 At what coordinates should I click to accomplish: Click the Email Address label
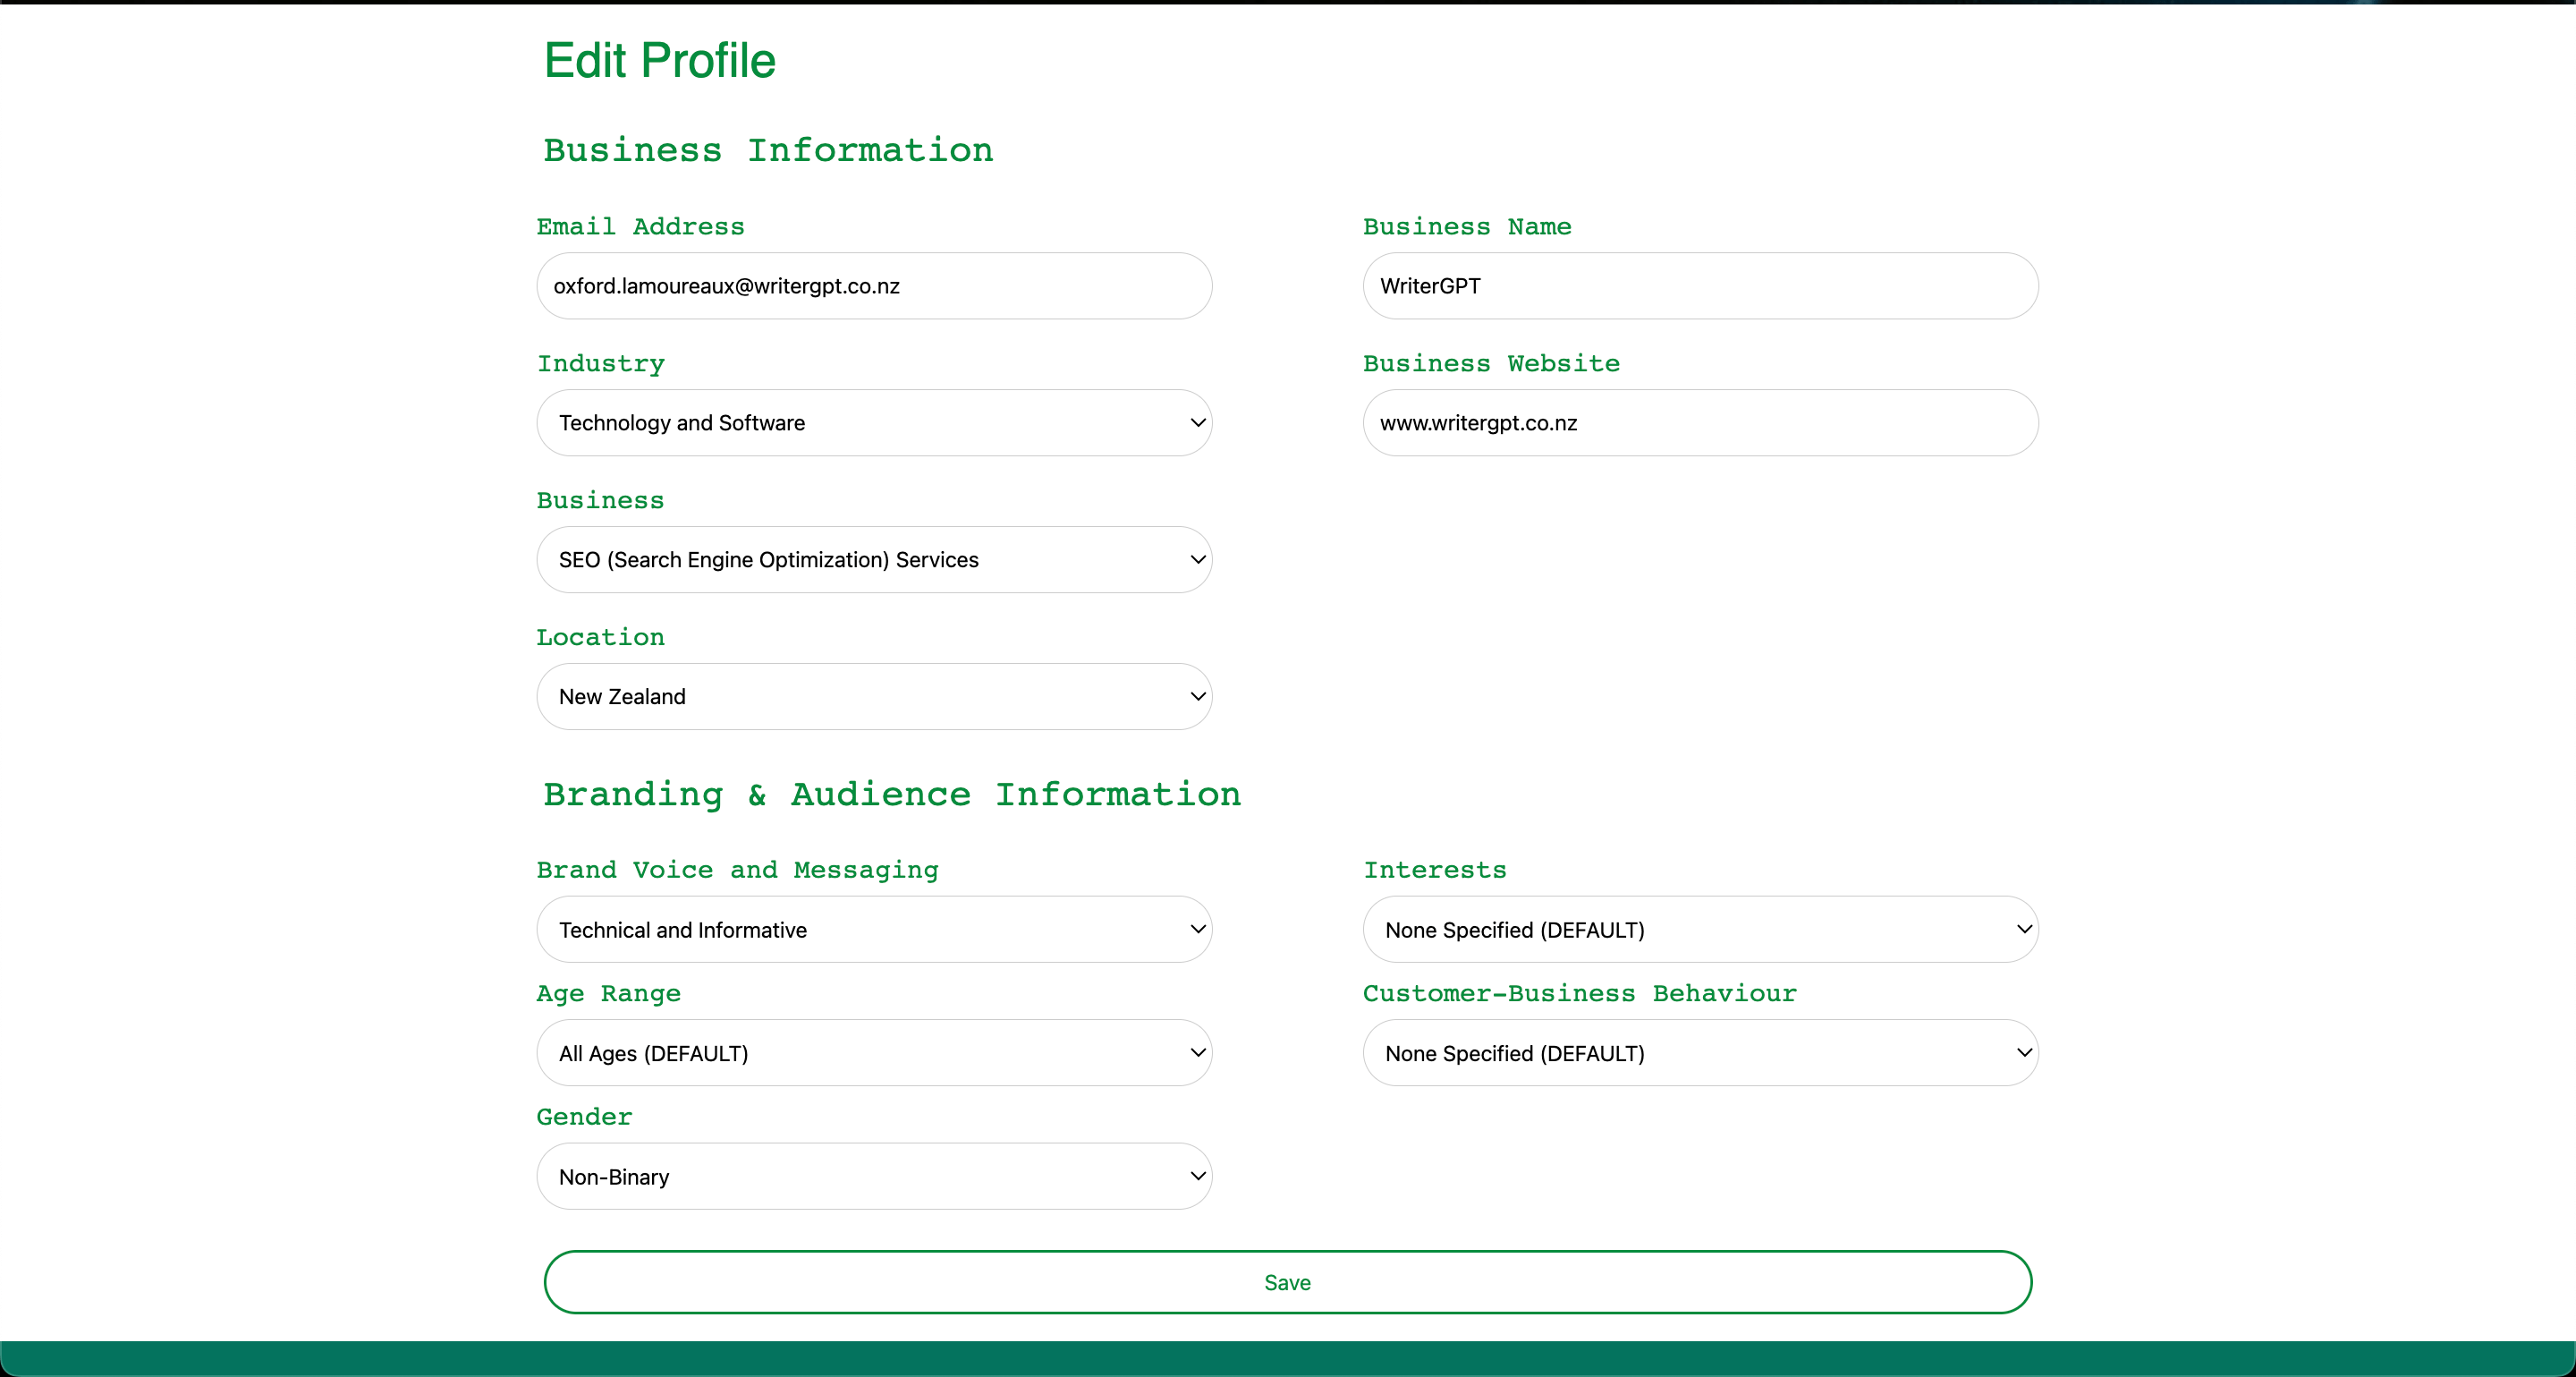641,227
